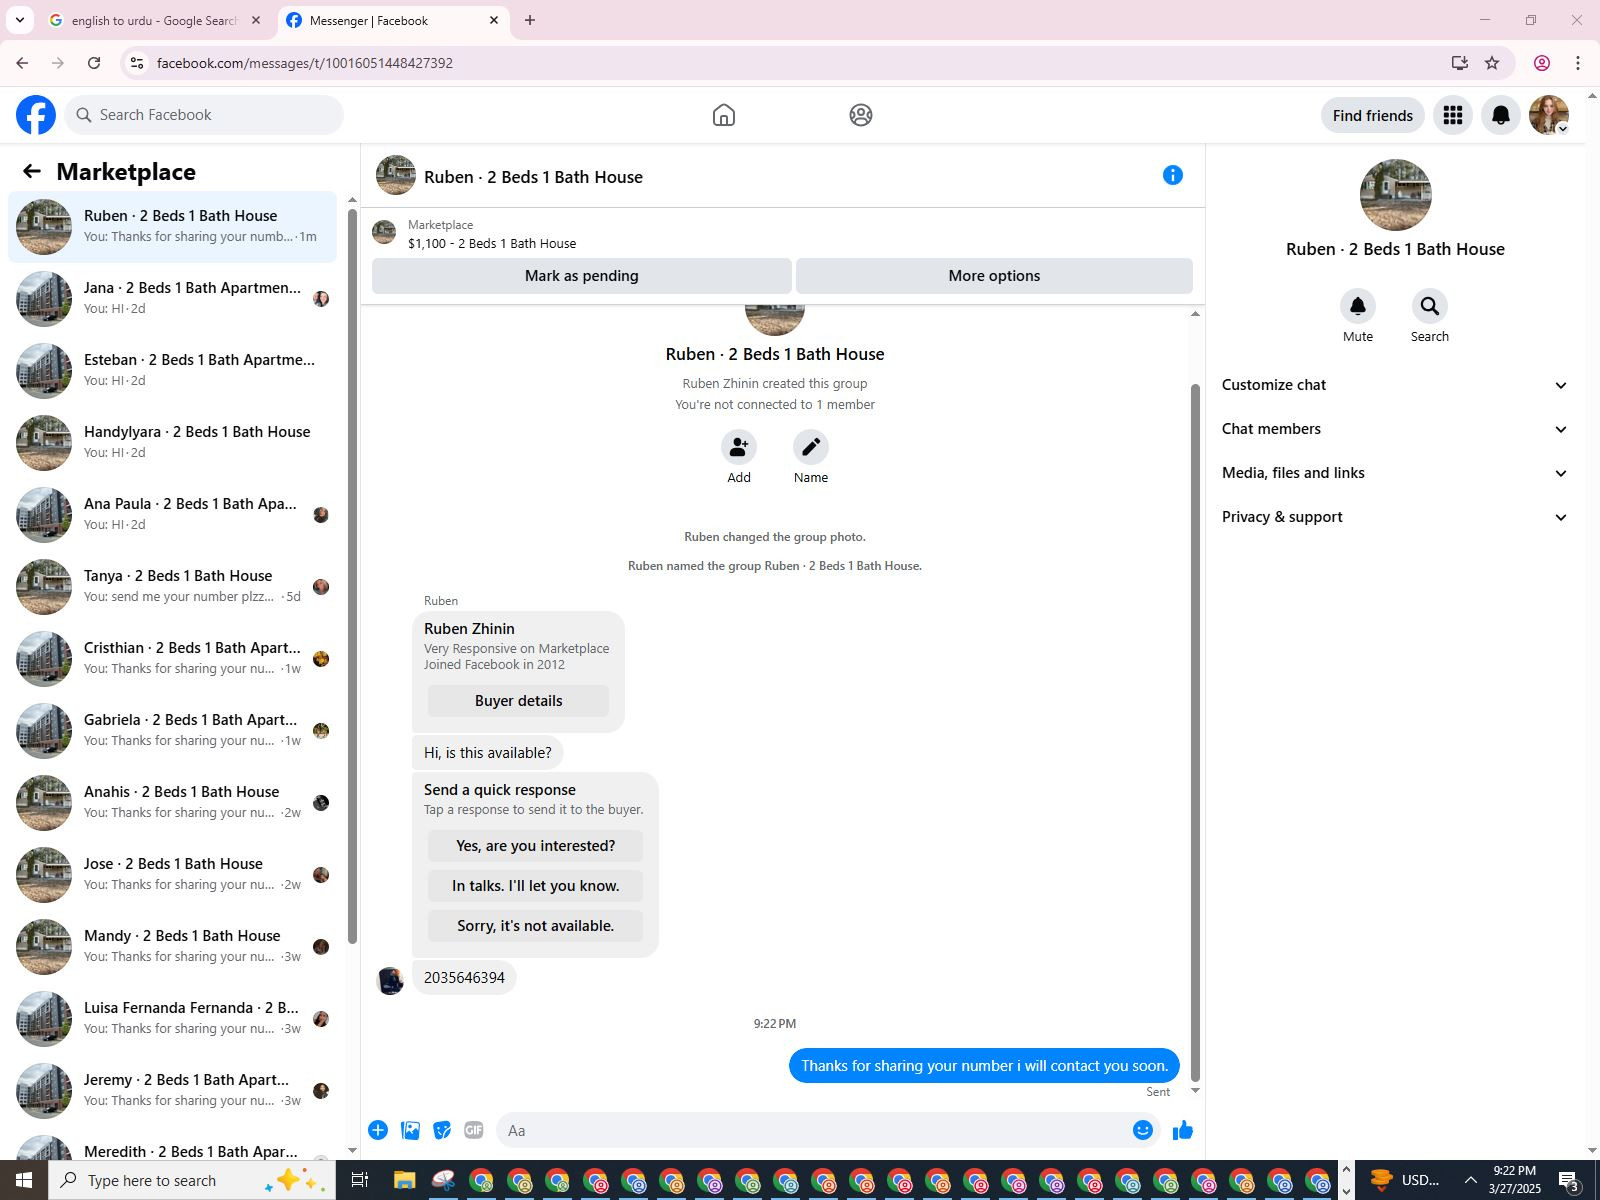Go to Home feed icon
Screen dimensions: 1600x1200
(724, 115)
